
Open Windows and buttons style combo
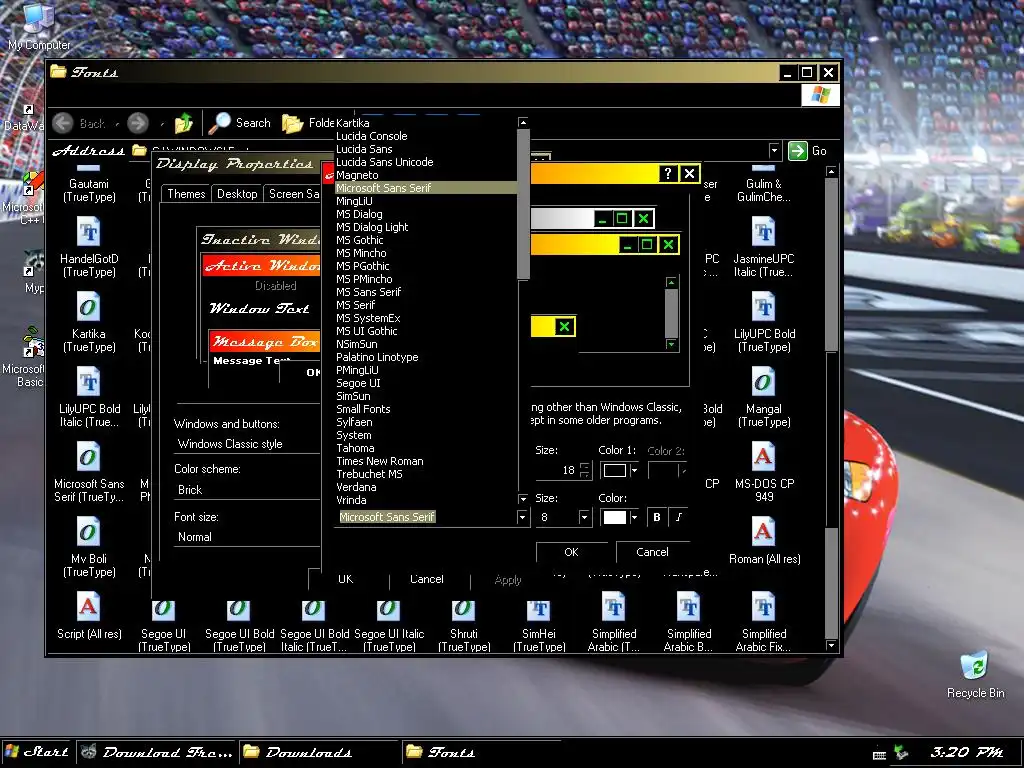247,444
